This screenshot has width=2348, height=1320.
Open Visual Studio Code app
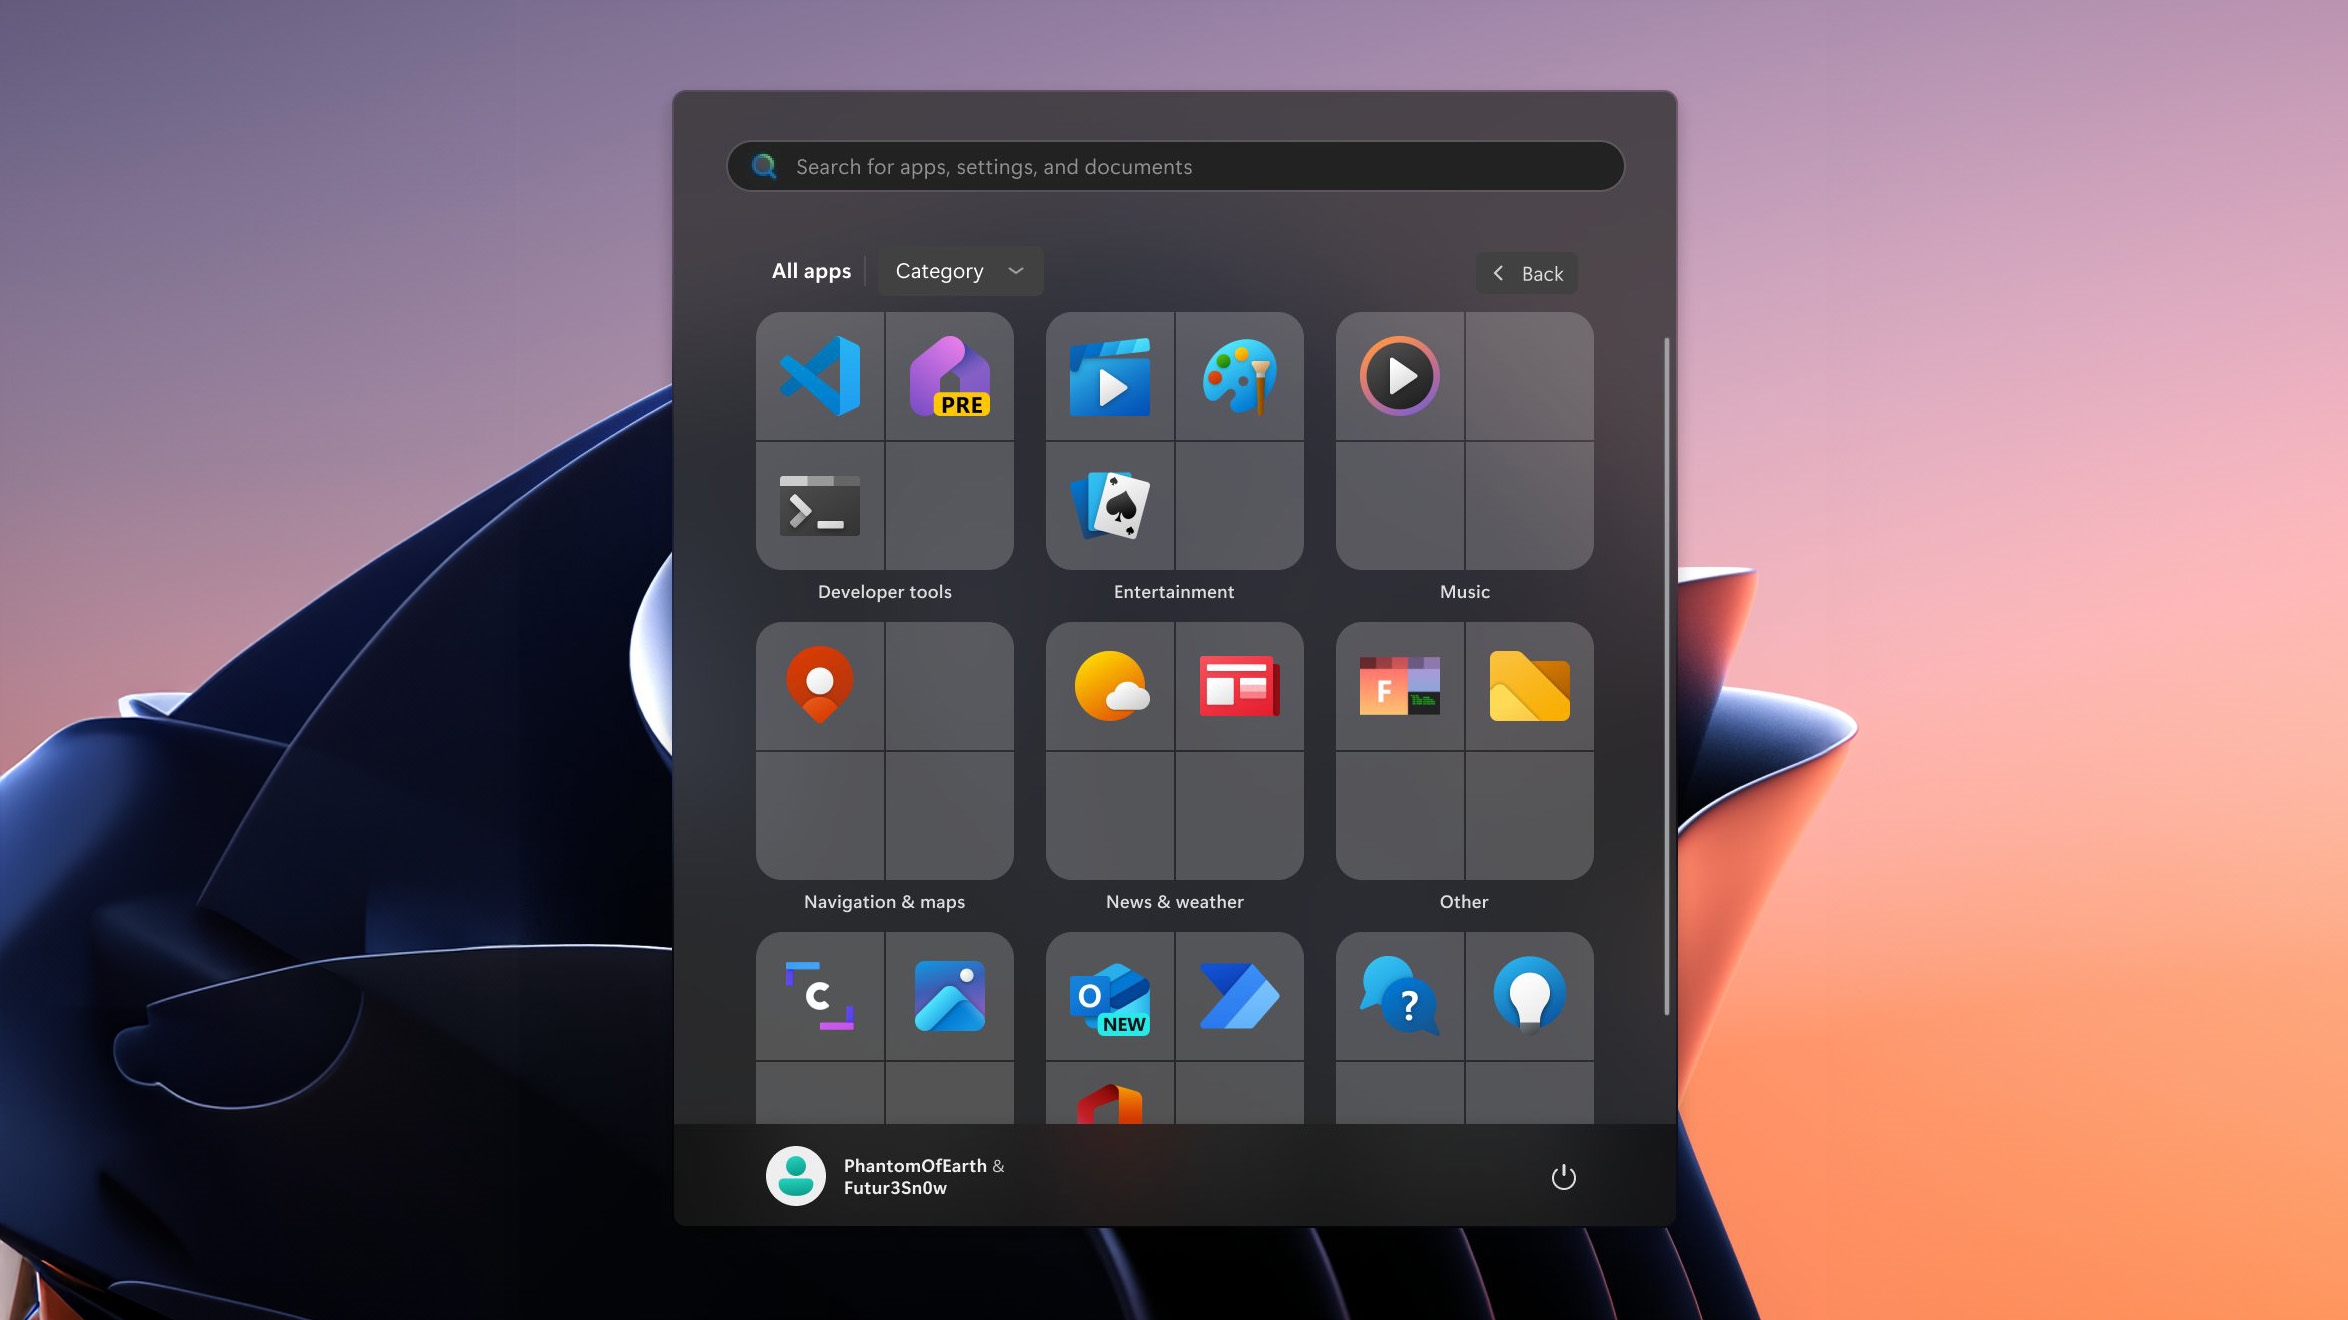(x=820, y=376)
